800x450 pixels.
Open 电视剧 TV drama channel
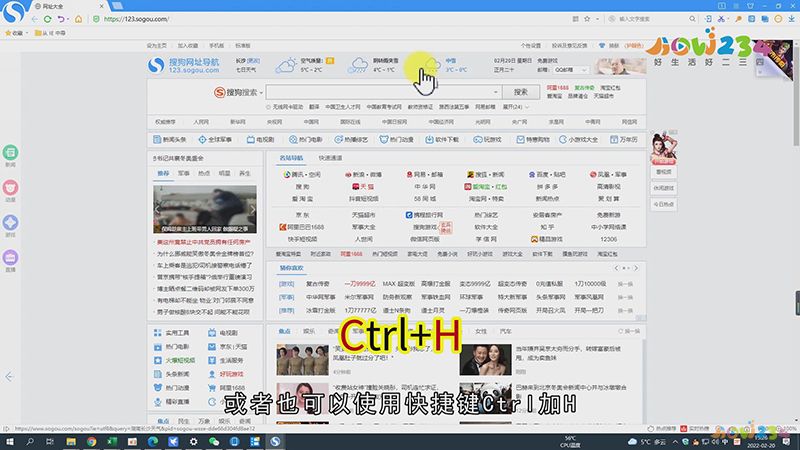[261, 139]
